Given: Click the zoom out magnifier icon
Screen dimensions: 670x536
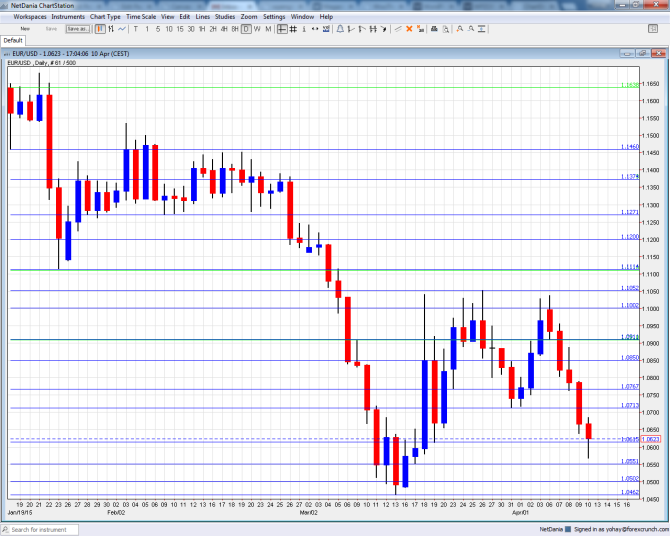Looking at the screenshot, I should tap(471, 29).
